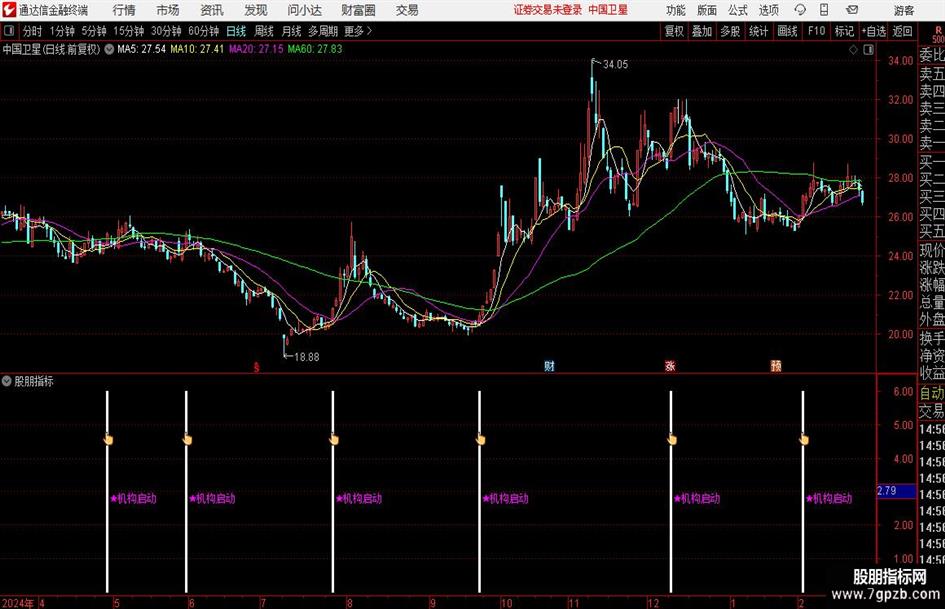Click the 复权 toolbar button

click(674, 31)
